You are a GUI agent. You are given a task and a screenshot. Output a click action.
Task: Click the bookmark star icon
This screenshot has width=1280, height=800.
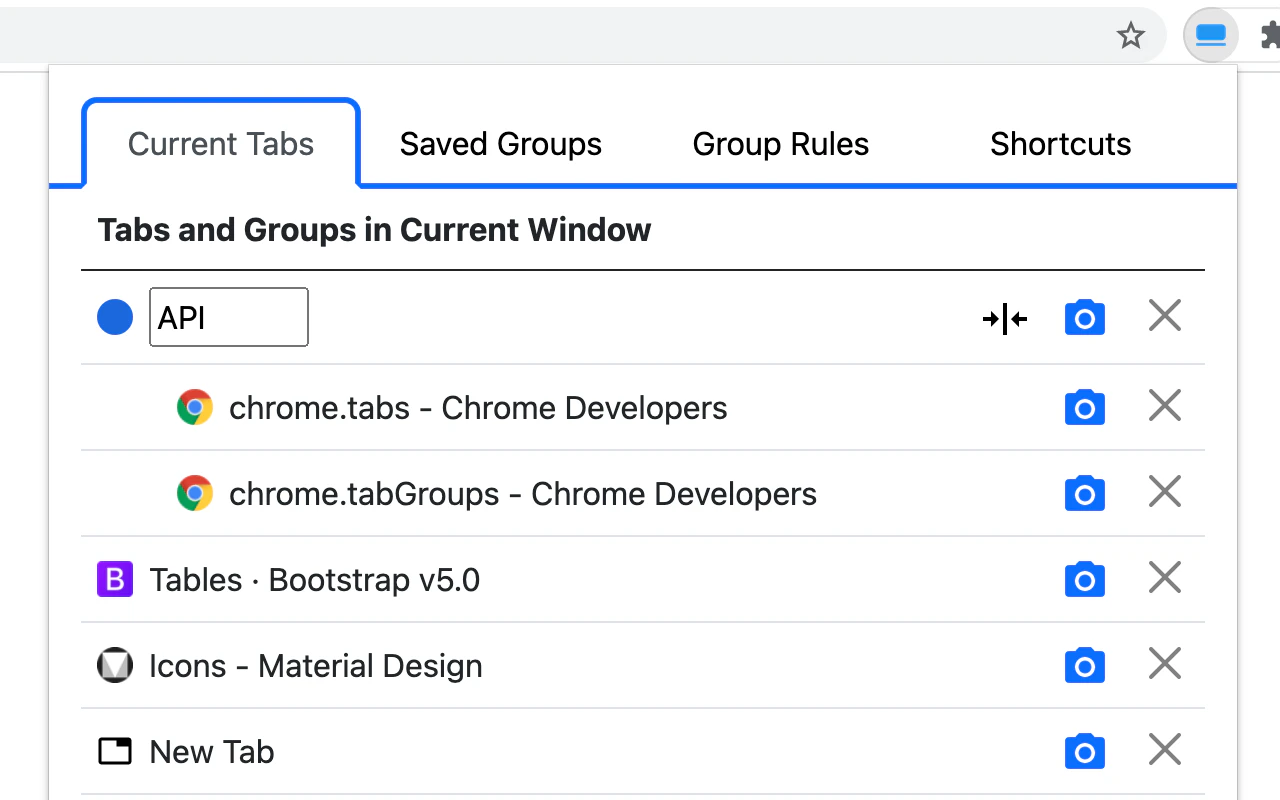(1131, 37)
